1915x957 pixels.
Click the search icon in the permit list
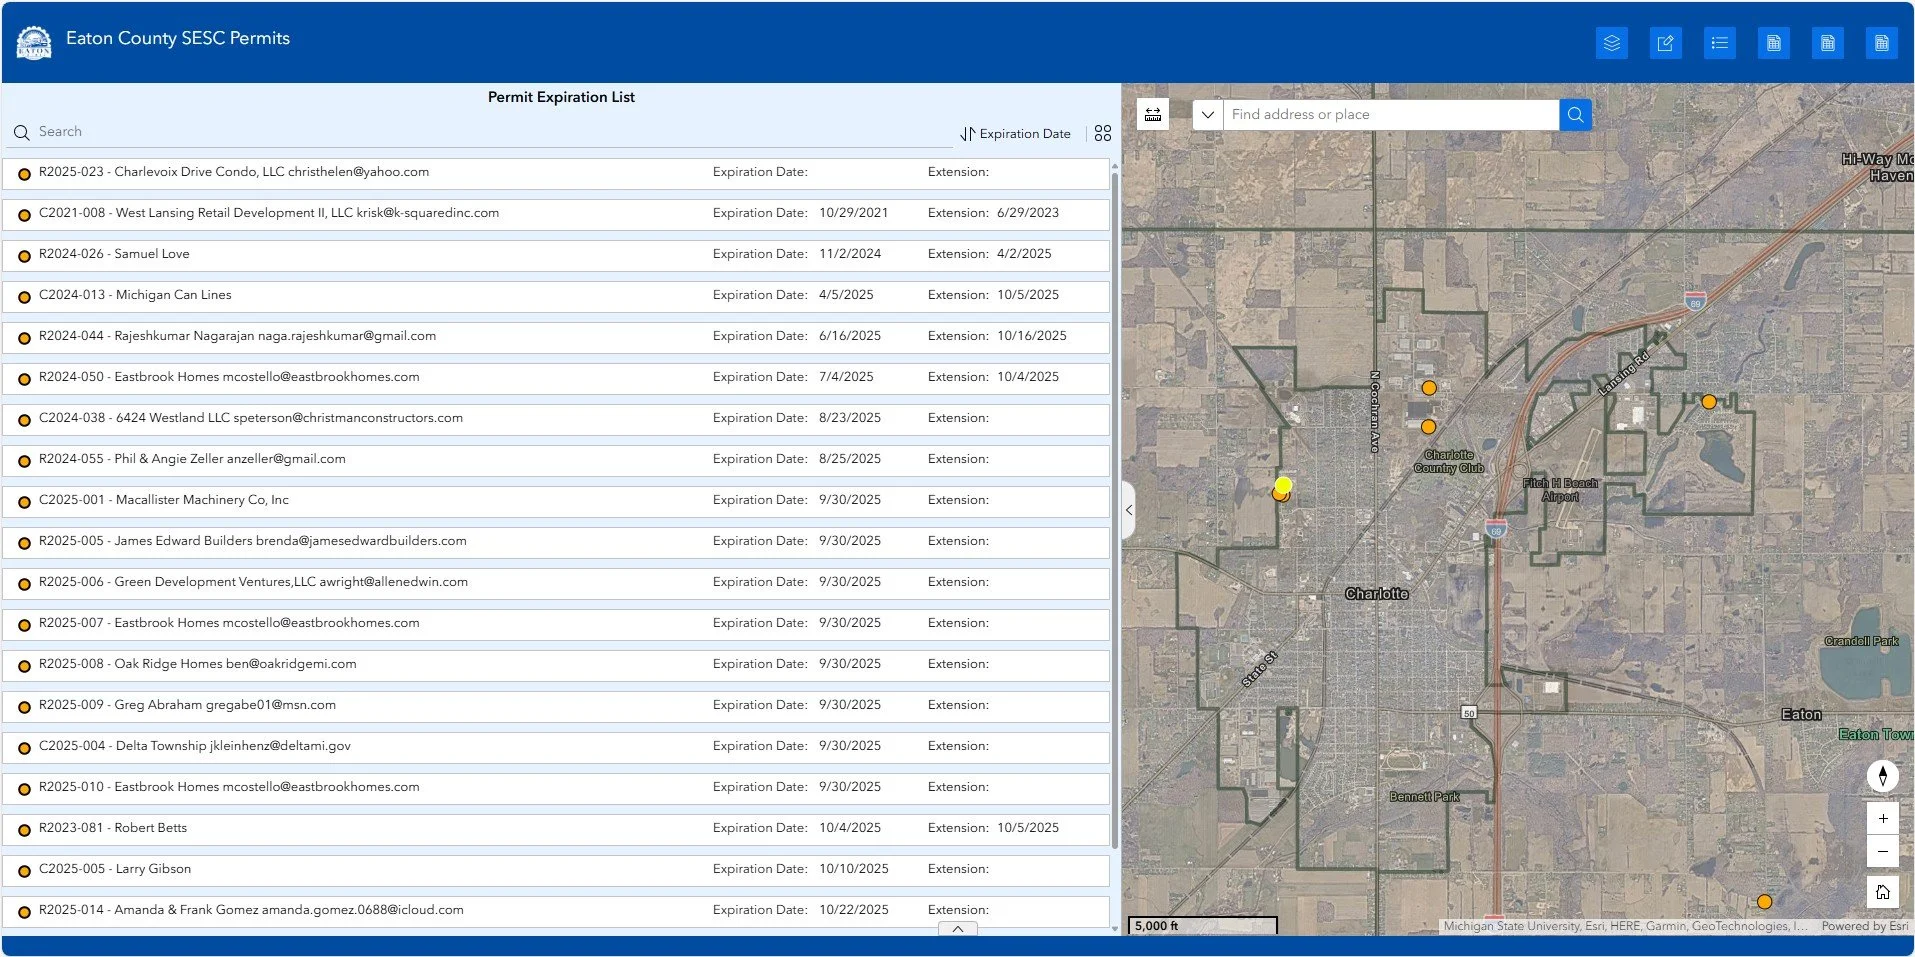tap(21, 131)
